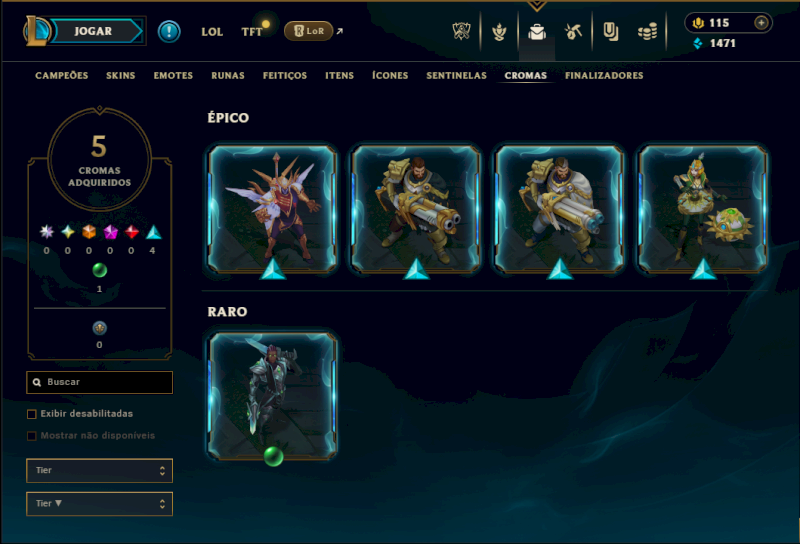Viewport: 800px width, 544px height.
Task: Open the Loot hammer icon
Action: pyautogui.click(x=573, y=32)
